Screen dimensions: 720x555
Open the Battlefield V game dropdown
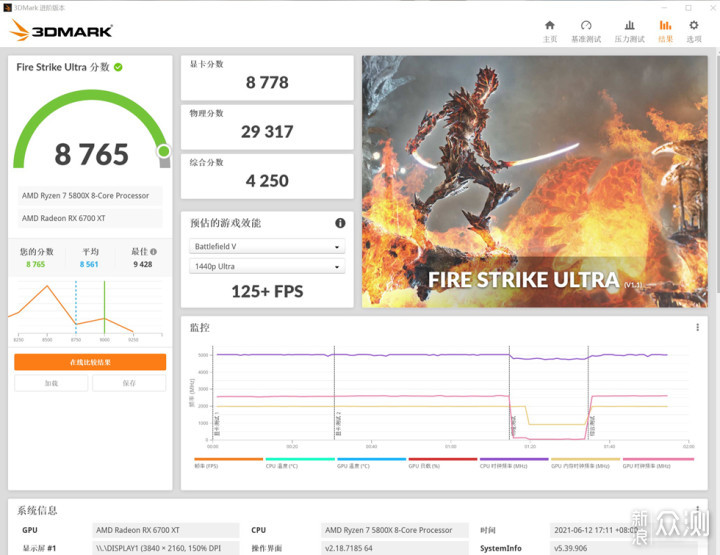pyautogui.click(x=267, y=247)
